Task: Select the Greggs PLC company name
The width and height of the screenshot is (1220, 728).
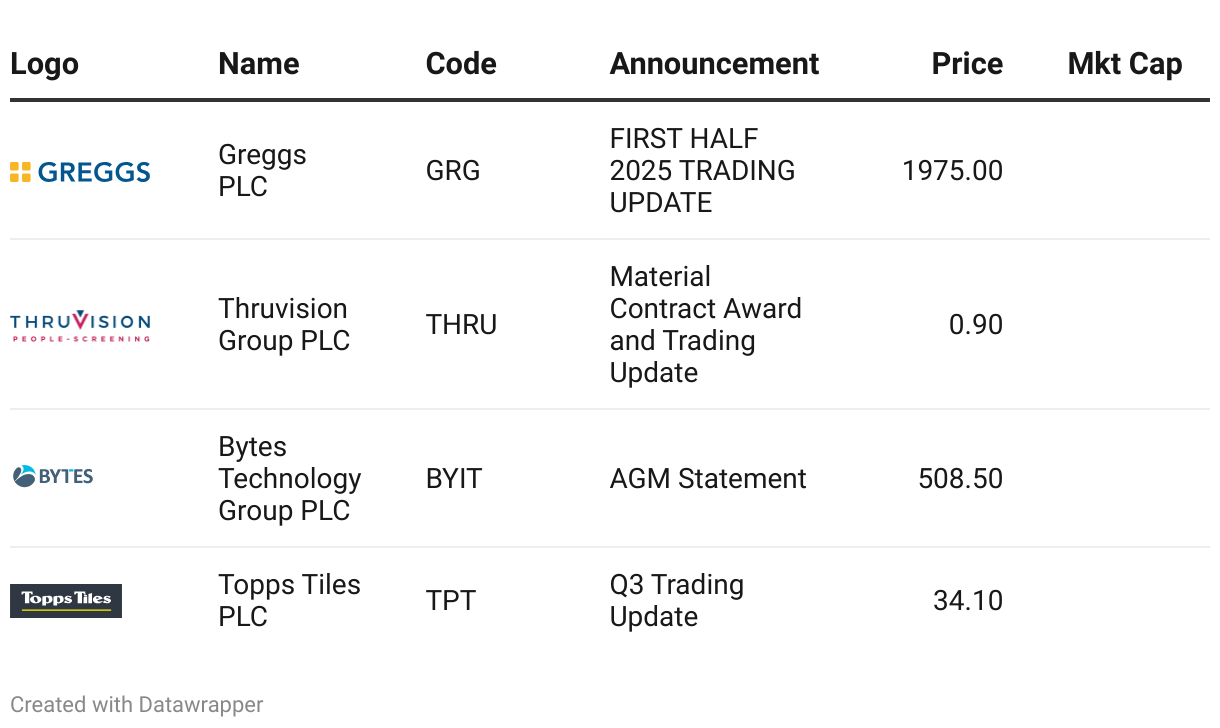Action: (262, 171)
